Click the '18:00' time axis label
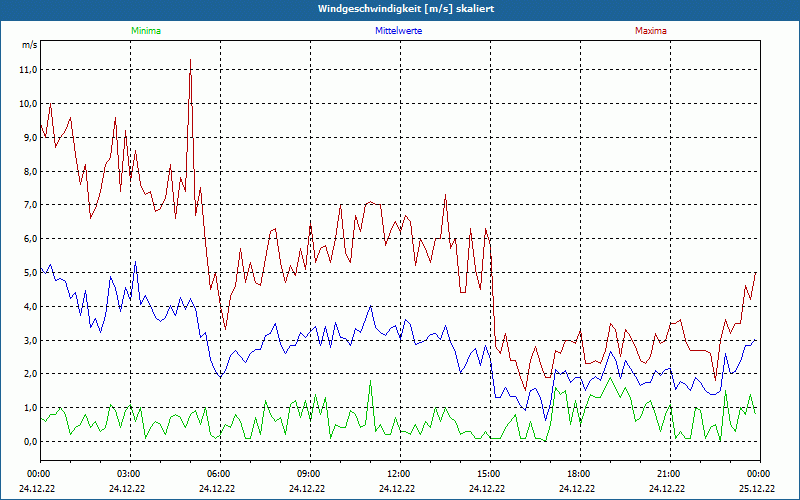Viewport: 800px width, 500px height. point(579,474)
